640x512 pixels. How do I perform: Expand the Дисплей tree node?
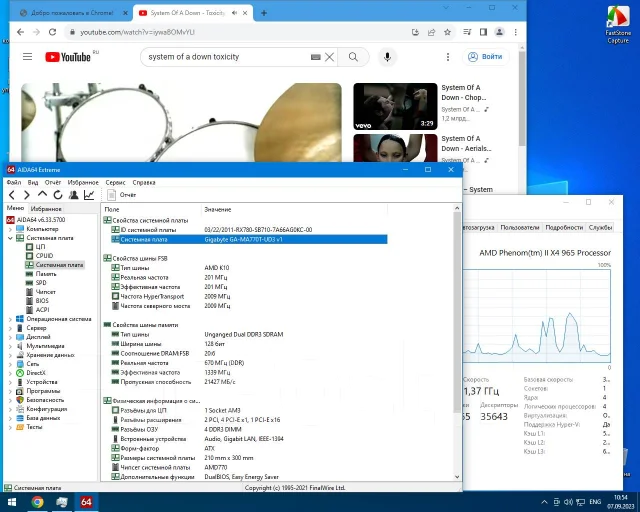click(11, 337)
